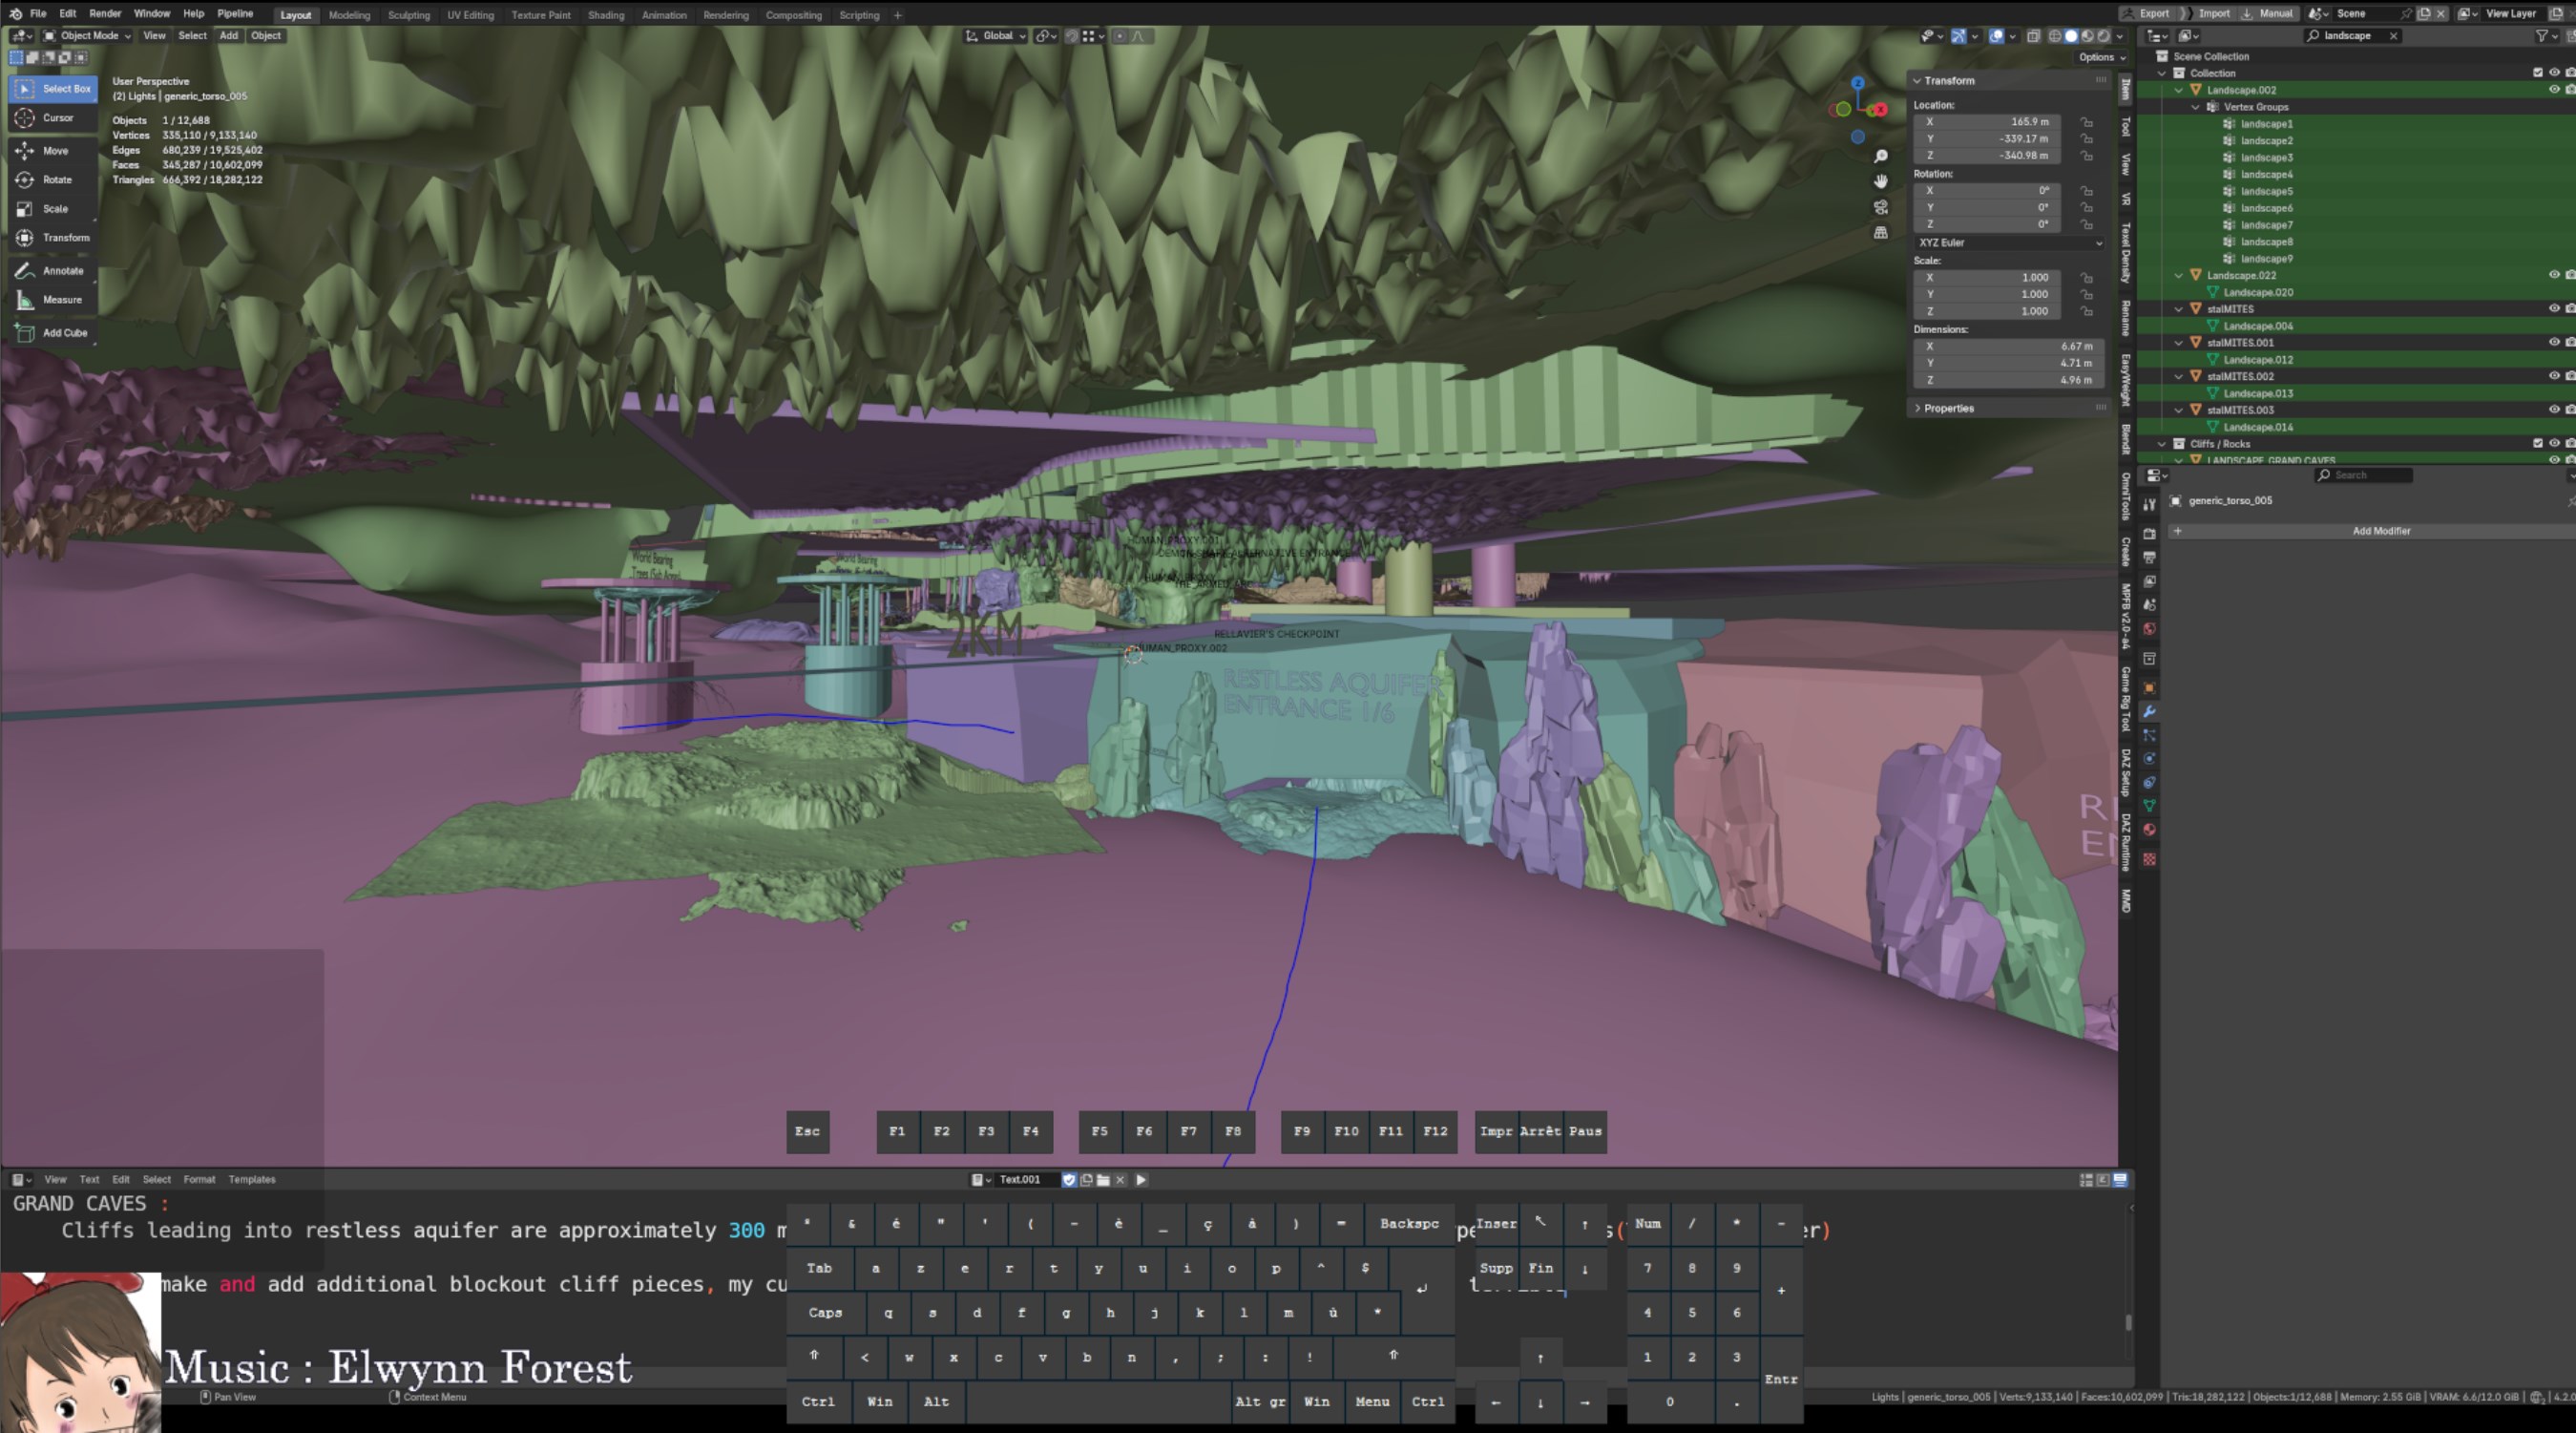Hide stalMITES.001 with eye icon
This screenshot has height=1433, width=2576.
2553,342
